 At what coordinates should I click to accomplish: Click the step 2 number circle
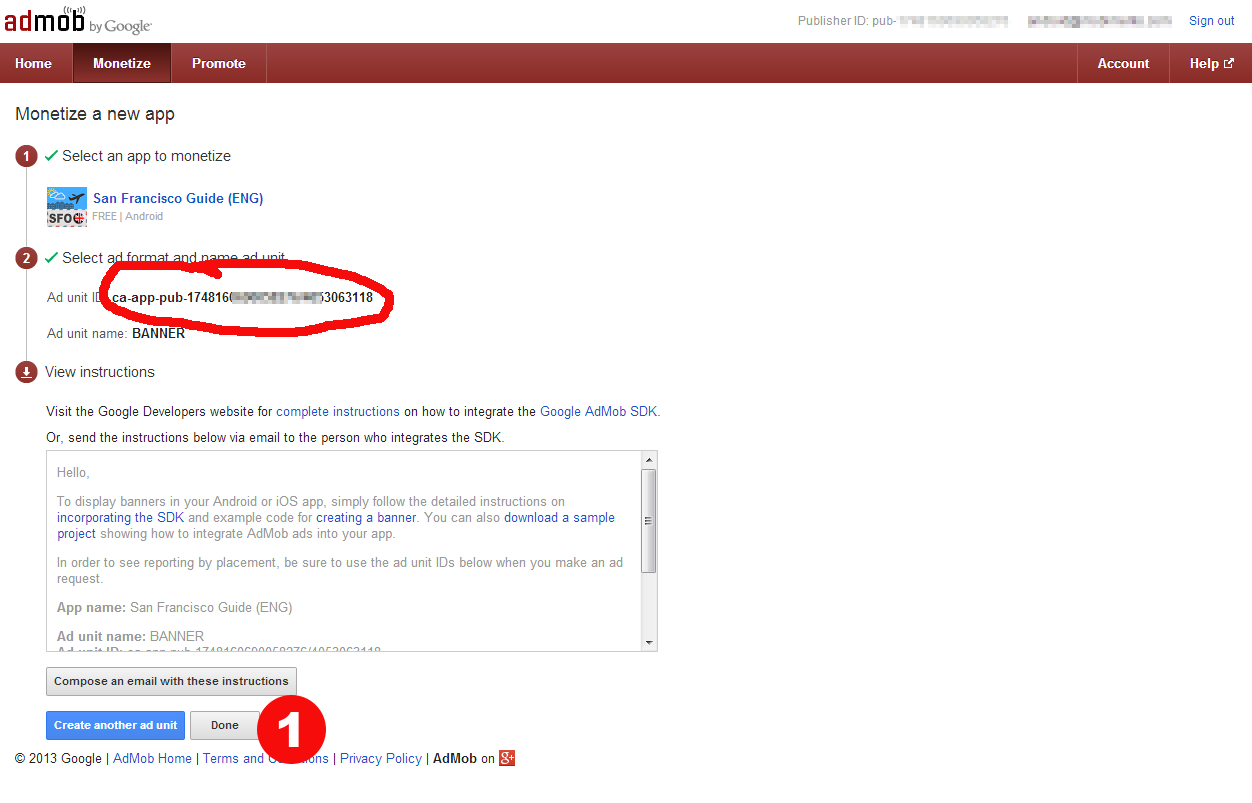coord(26,258)
